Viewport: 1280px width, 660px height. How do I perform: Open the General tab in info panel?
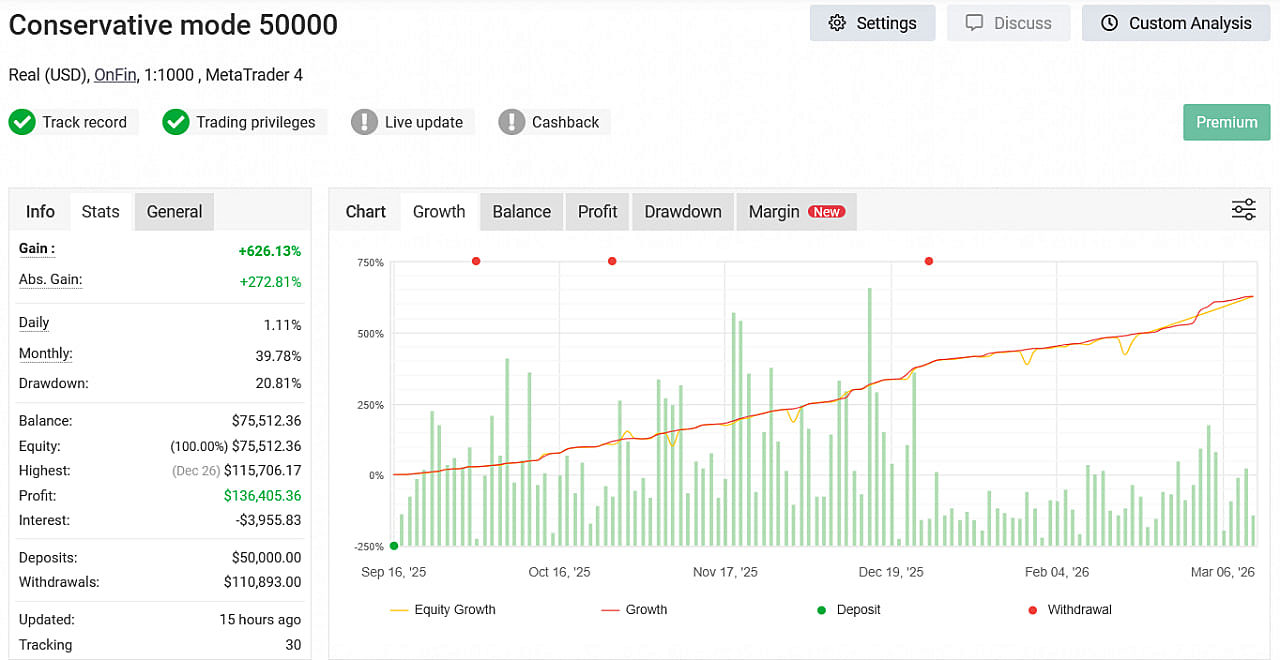click(x=174, y=211)
